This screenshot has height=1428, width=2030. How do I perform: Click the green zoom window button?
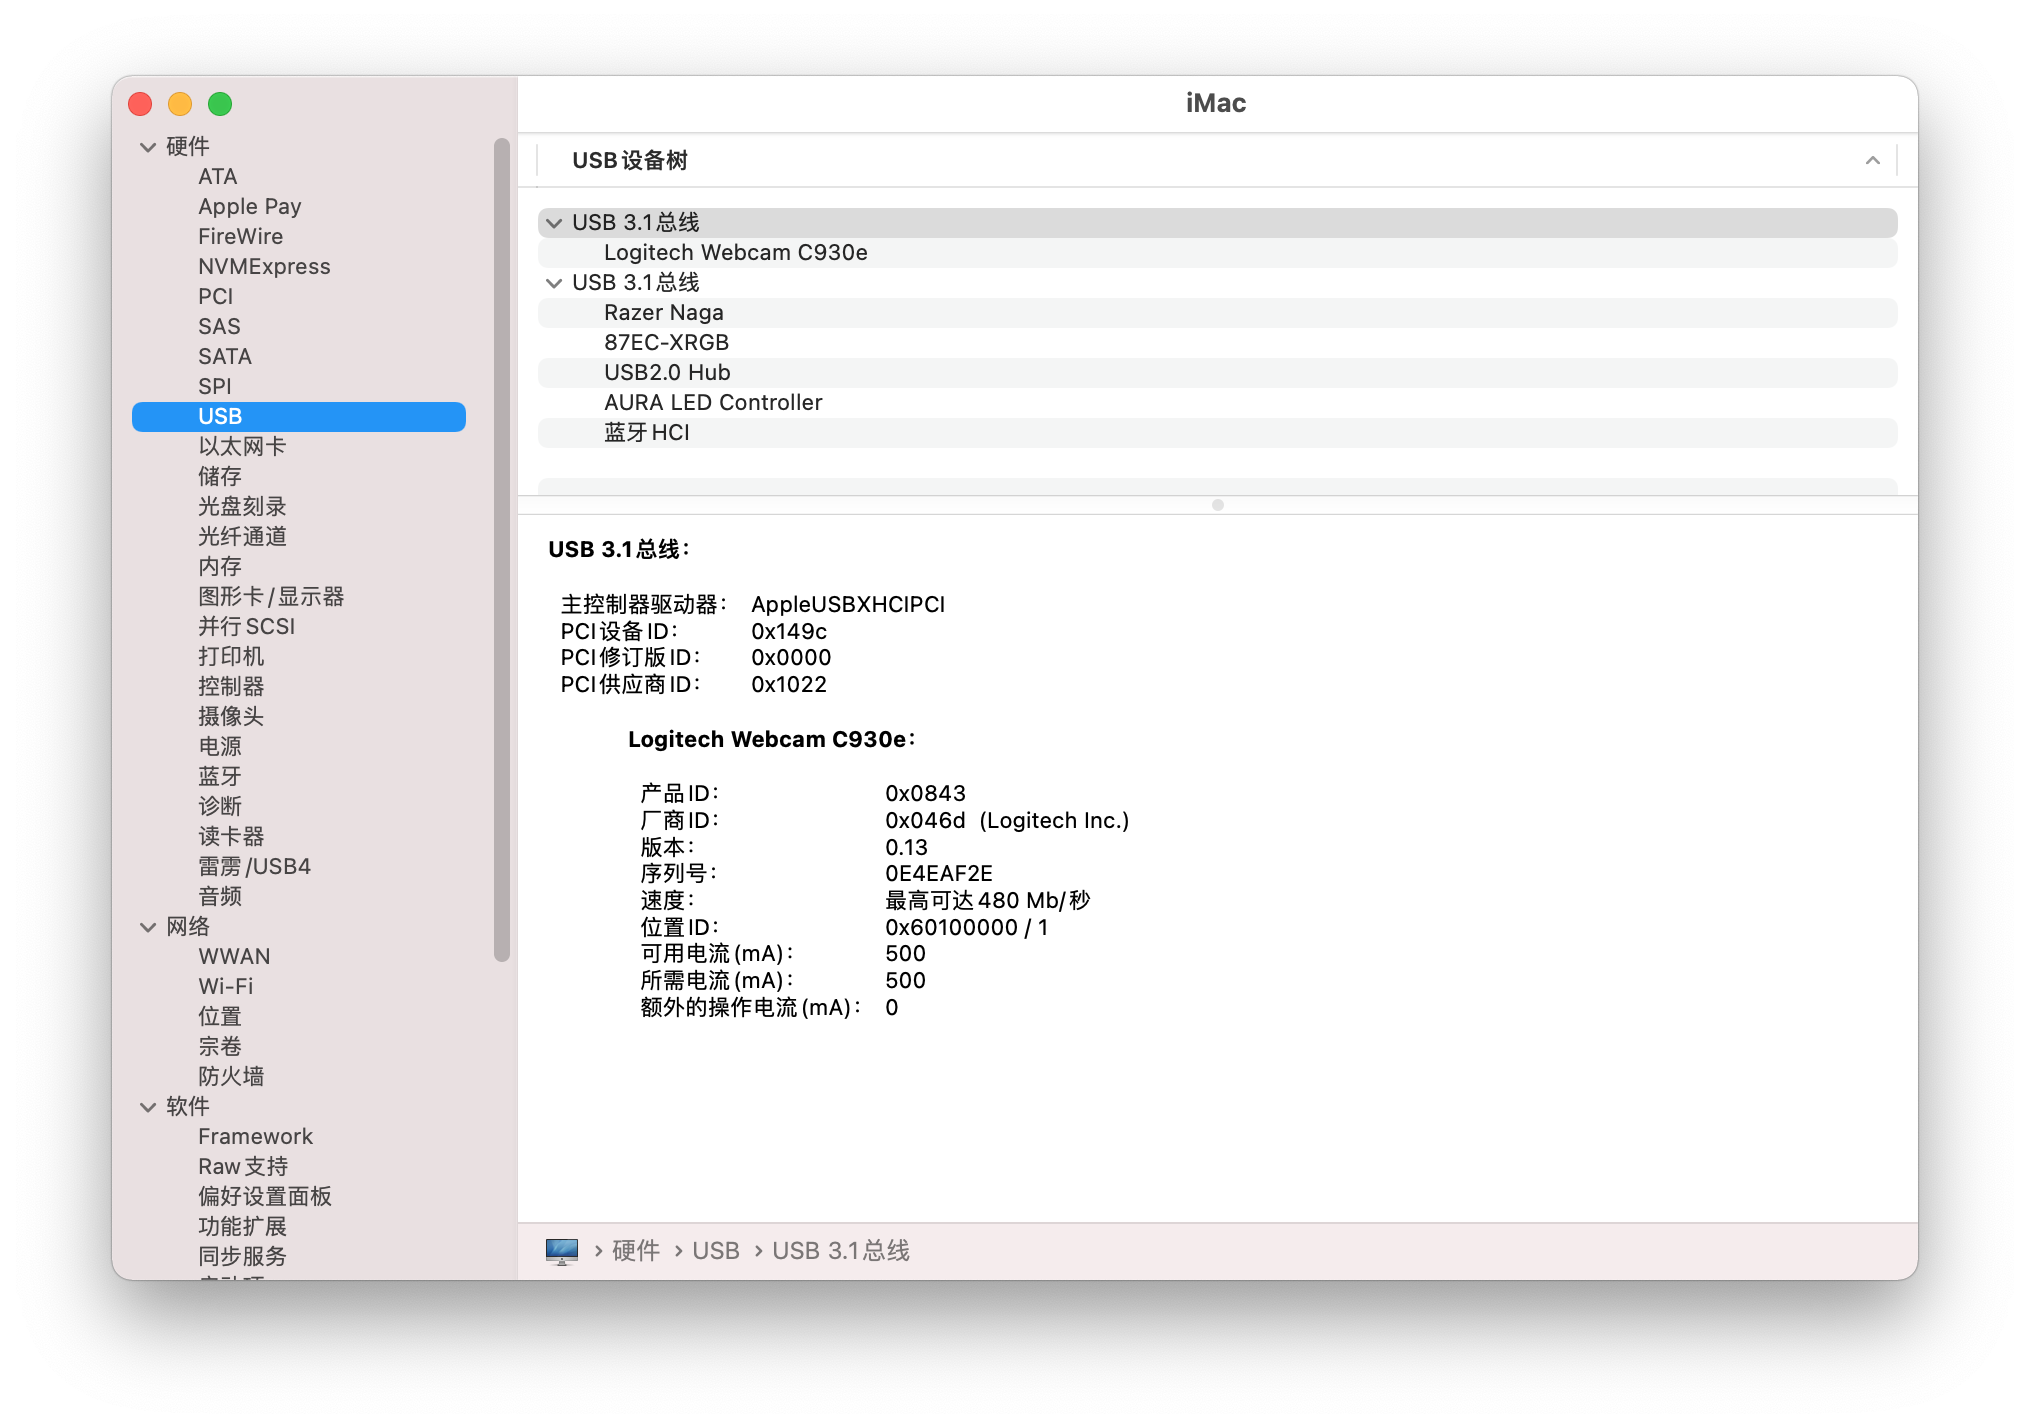point(220,104)
